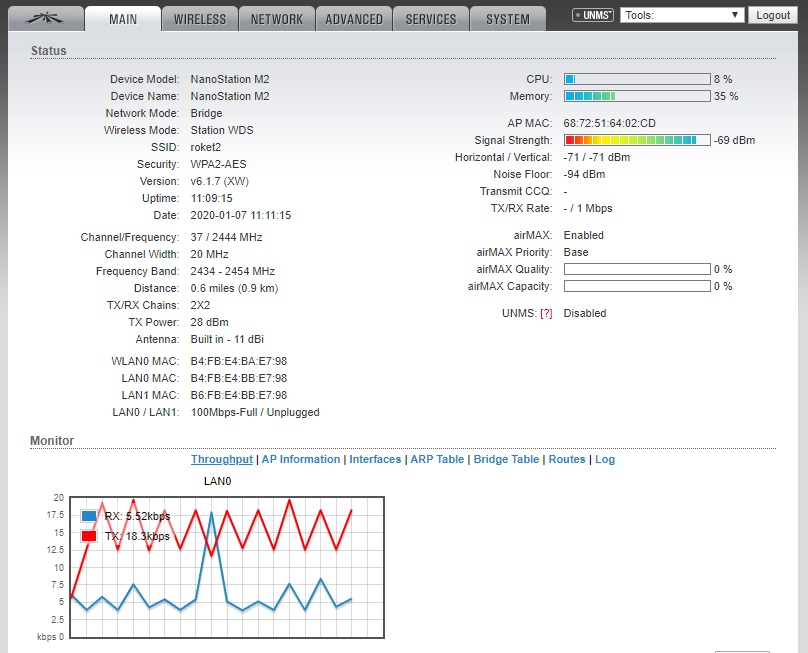Click the LAN1 MAC value B6:FB:E4:BB:E7:98
Viewport: 808px width, 653px height.
[239, 395]
